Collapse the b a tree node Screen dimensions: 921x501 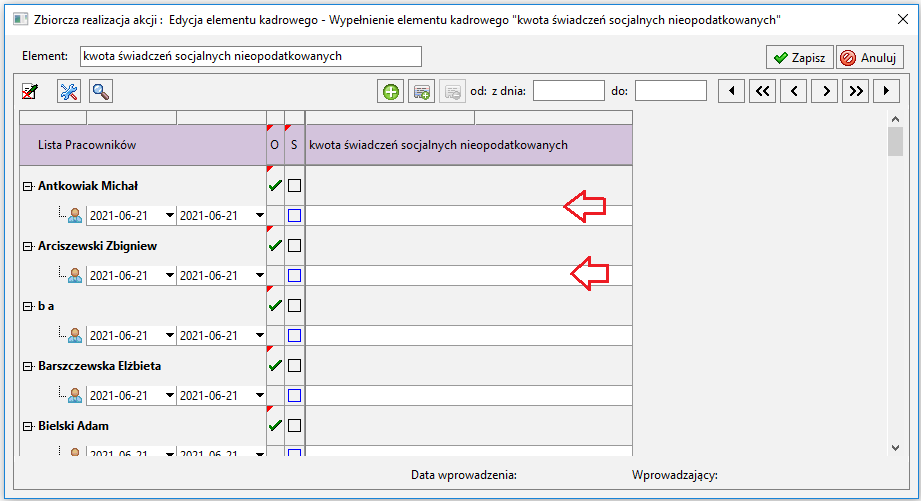27,307
